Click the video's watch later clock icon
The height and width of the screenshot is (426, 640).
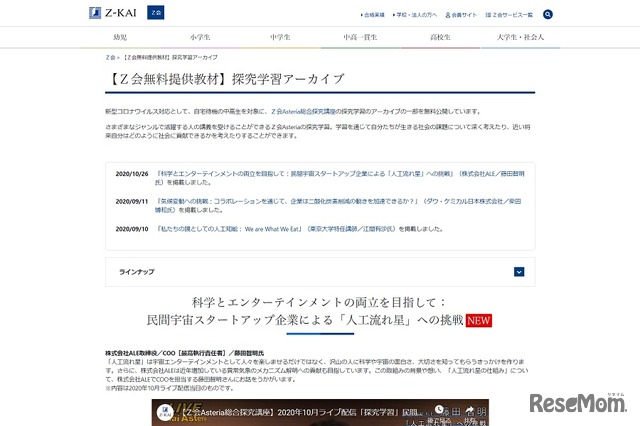439,409
